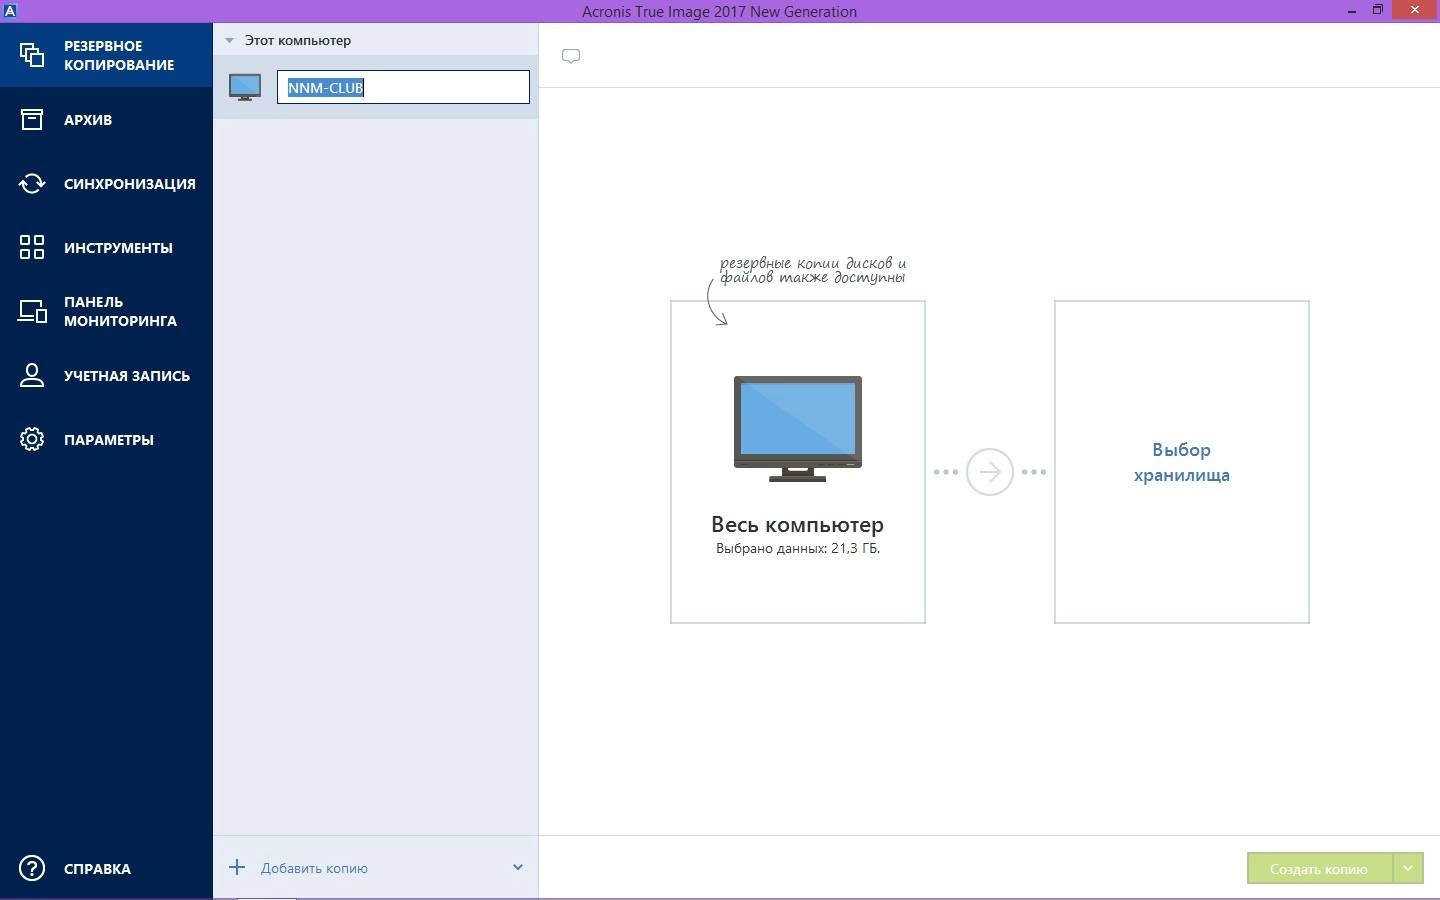Click the large monitor image in source box
Viewport: 1440px width, 900px height.
(798, 428)
